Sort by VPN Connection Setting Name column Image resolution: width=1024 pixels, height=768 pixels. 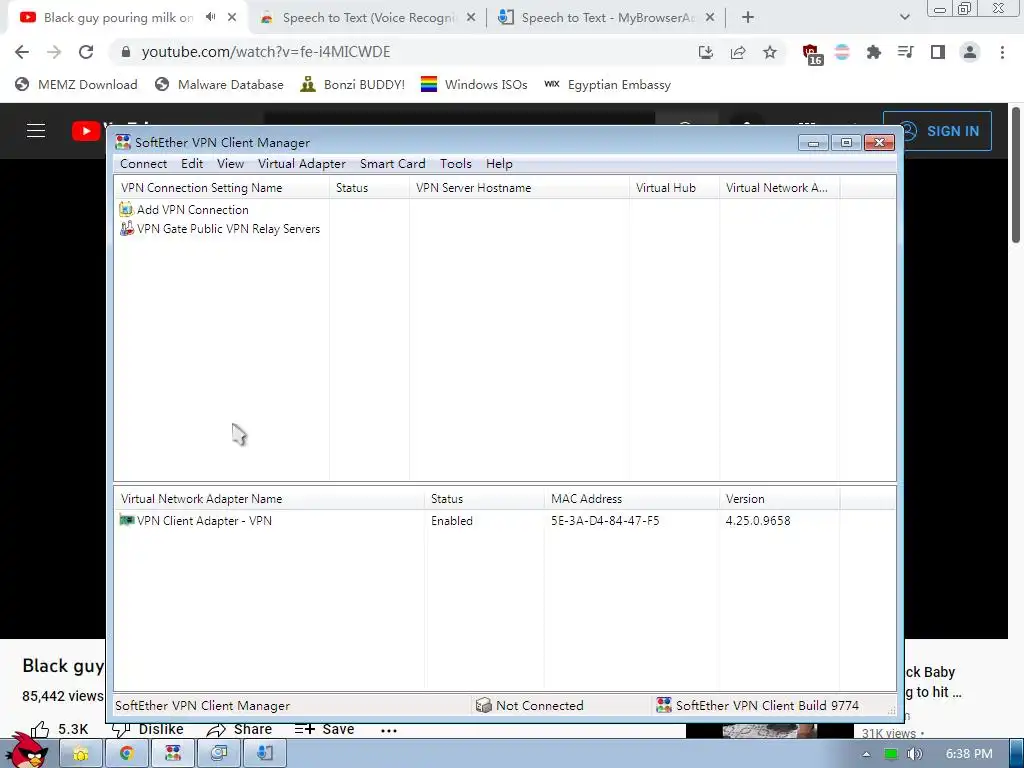tap(221, 188)
